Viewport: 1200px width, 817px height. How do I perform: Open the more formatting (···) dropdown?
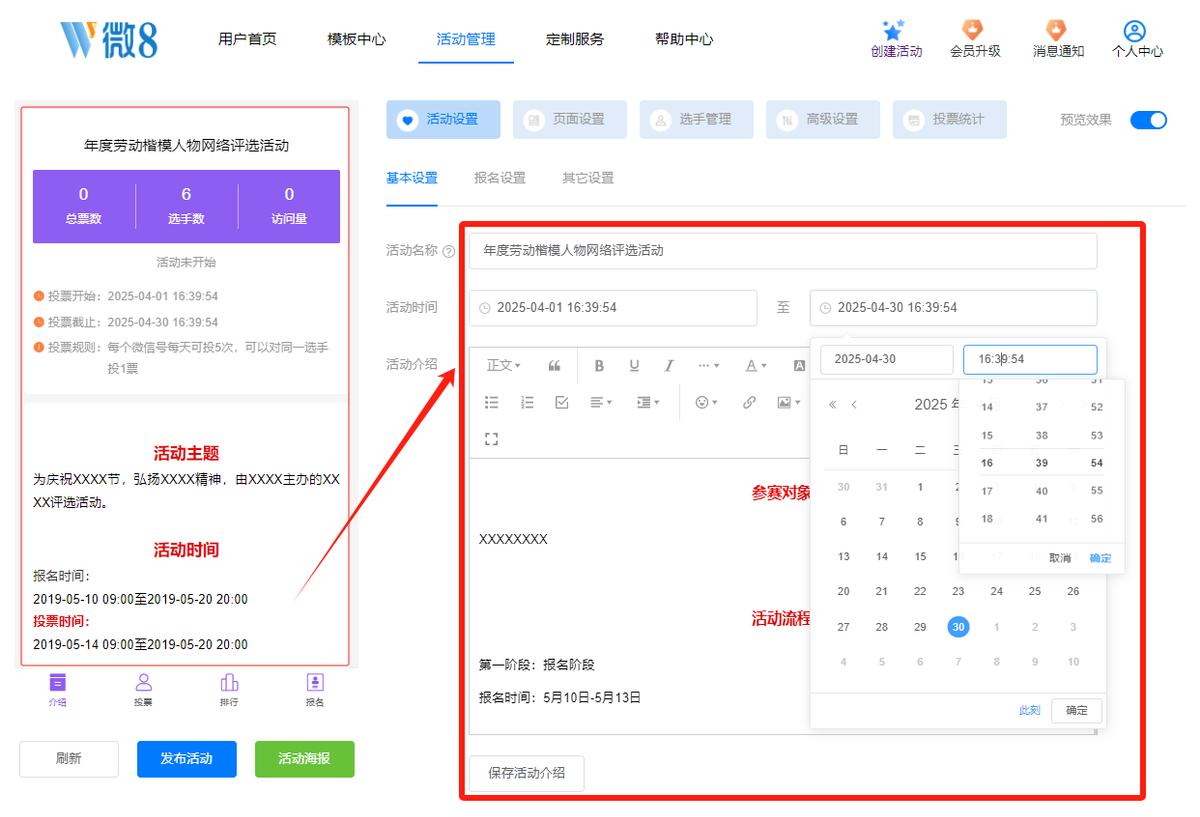709,366
